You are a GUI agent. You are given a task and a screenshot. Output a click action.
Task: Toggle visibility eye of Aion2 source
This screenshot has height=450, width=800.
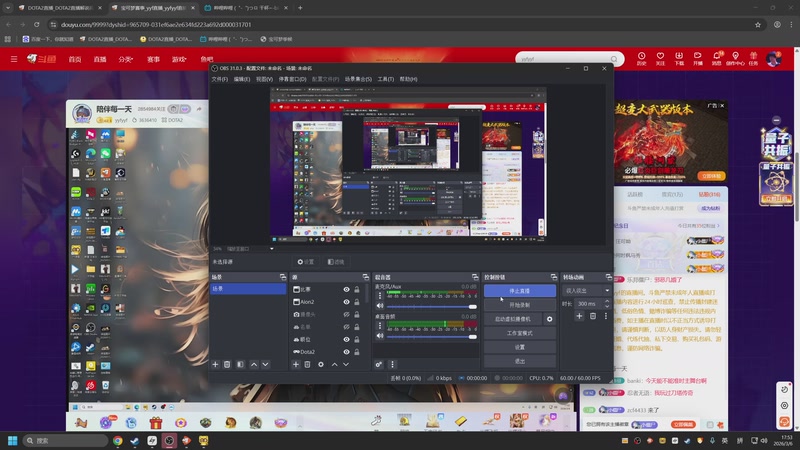click(x=346, y=302)
